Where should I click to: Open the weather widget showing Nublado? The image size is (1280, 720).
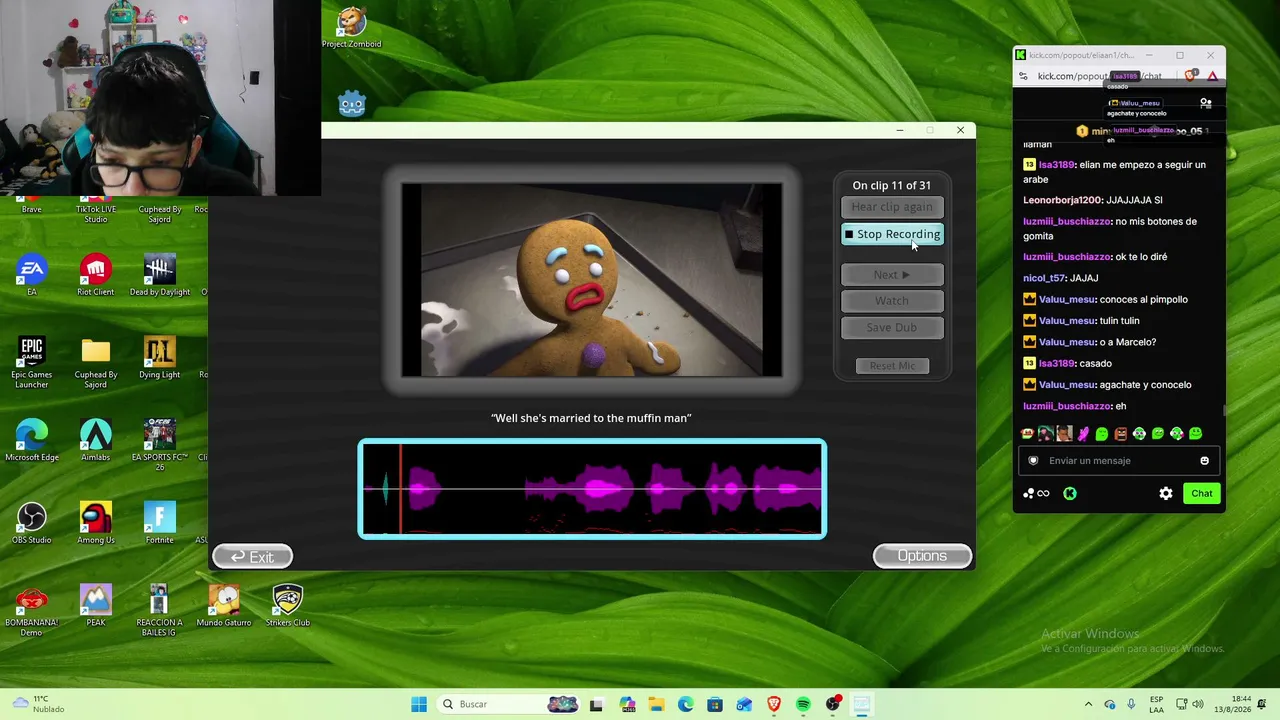[37, 704]
